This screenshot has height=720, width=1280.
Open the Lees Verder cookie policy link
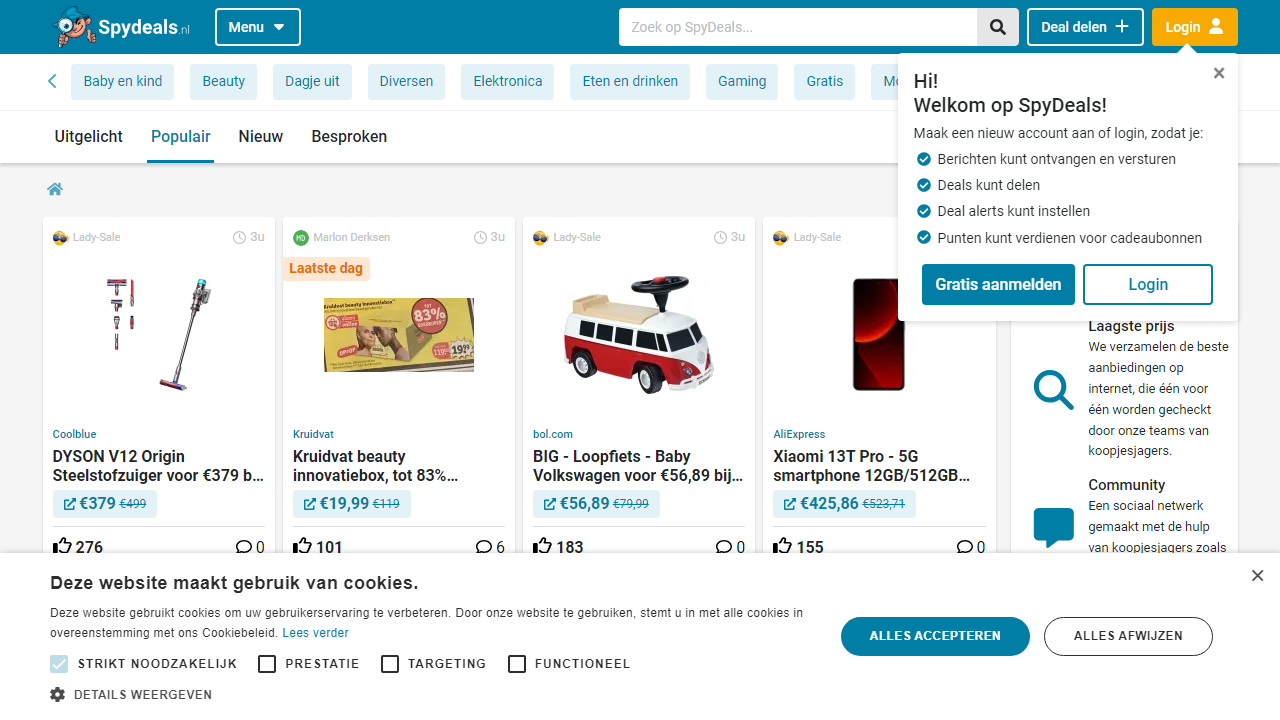click(x=315, y=632)
